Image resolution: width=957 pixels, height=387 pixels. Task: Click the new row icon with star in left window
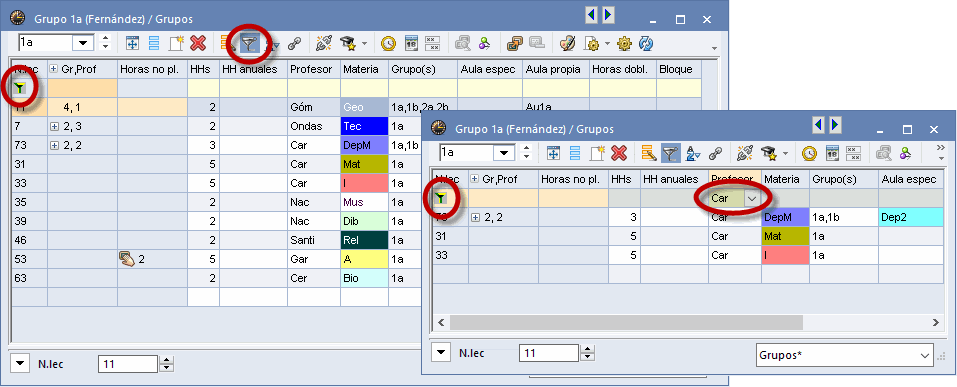[x=176, y=43]
